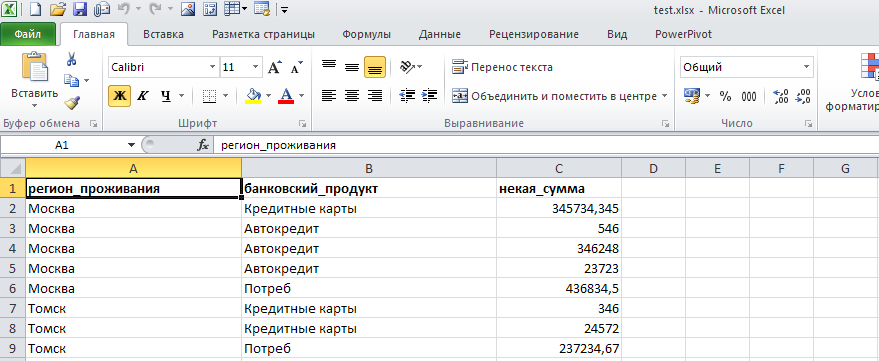Click the text orientation icon
This screenshot has width=879, height=361.
(x=408, y=67)
